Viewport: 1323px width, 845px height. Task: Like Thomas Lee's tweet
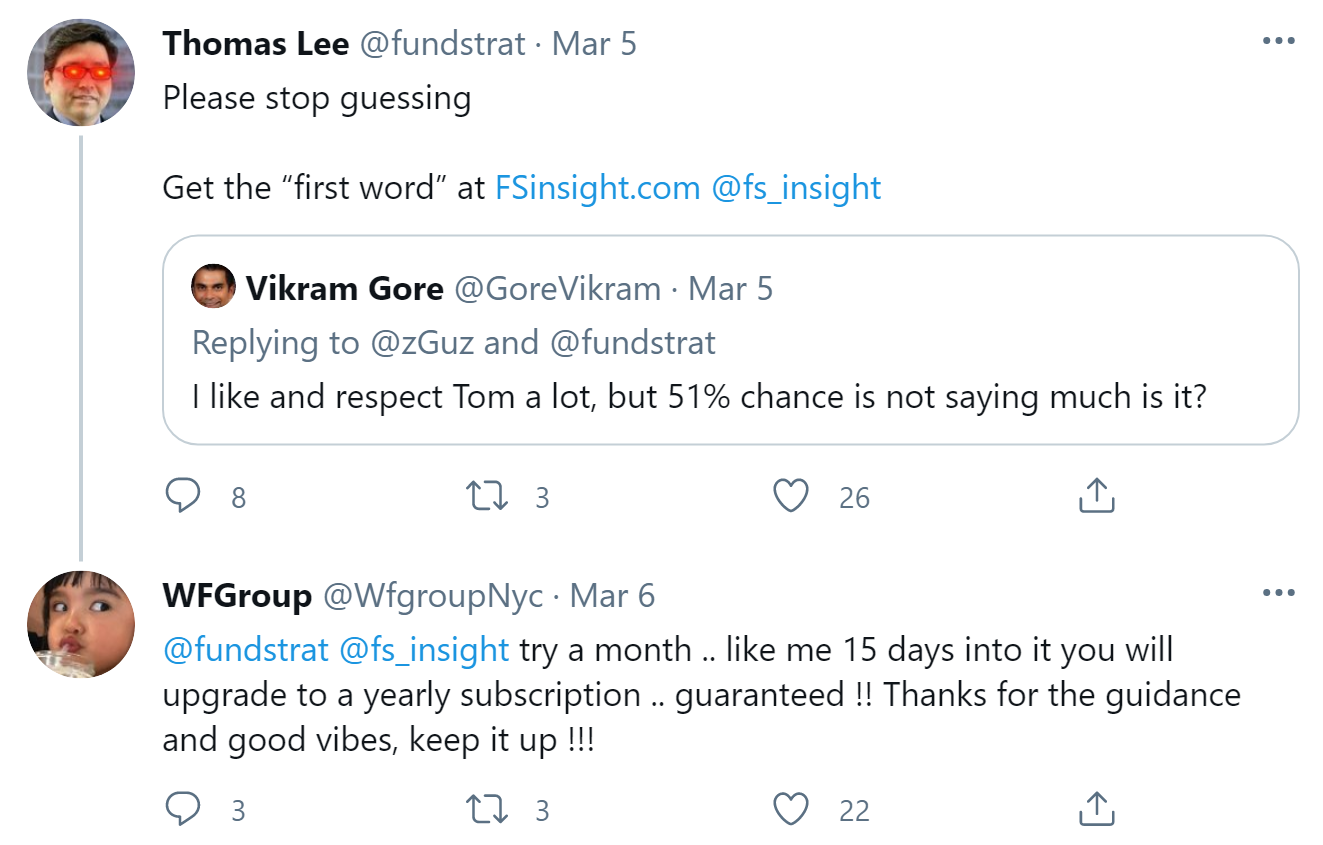791,496
